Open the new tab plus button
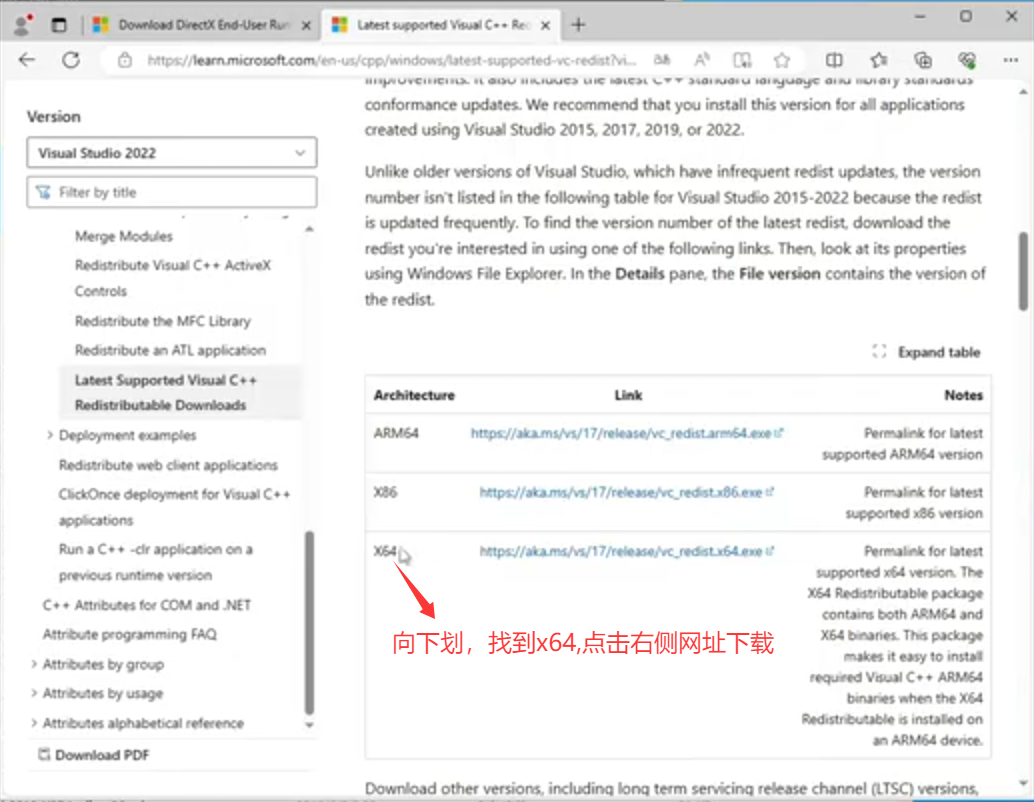Screen dimensions: 1034x802 pyautogui.click(x=578, y=25)
